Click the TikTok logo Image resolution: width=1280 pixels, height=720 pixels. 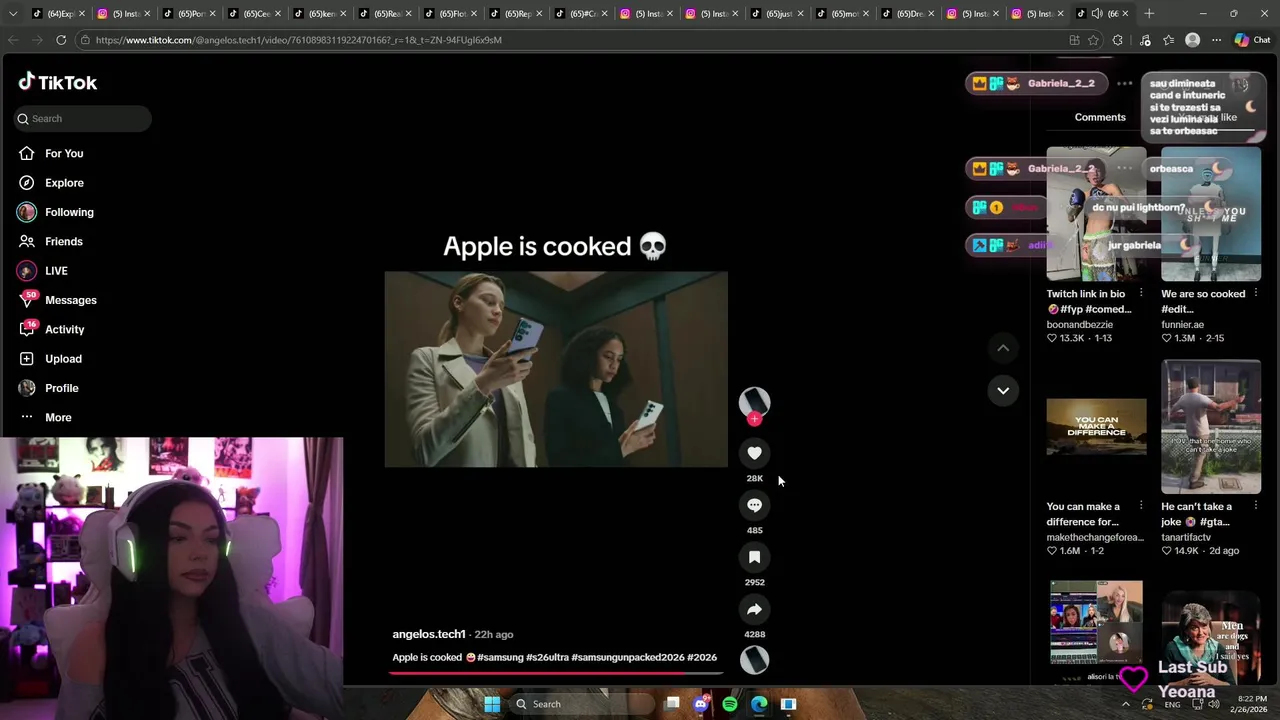[x=58, y=82]
